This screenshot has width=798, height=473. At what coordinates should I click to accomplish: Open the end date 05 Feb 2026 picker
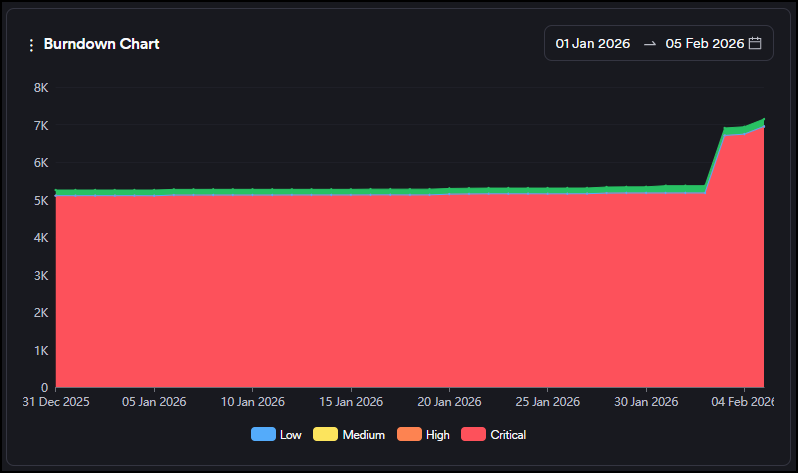pyautogui.click(x=704, y=44)
